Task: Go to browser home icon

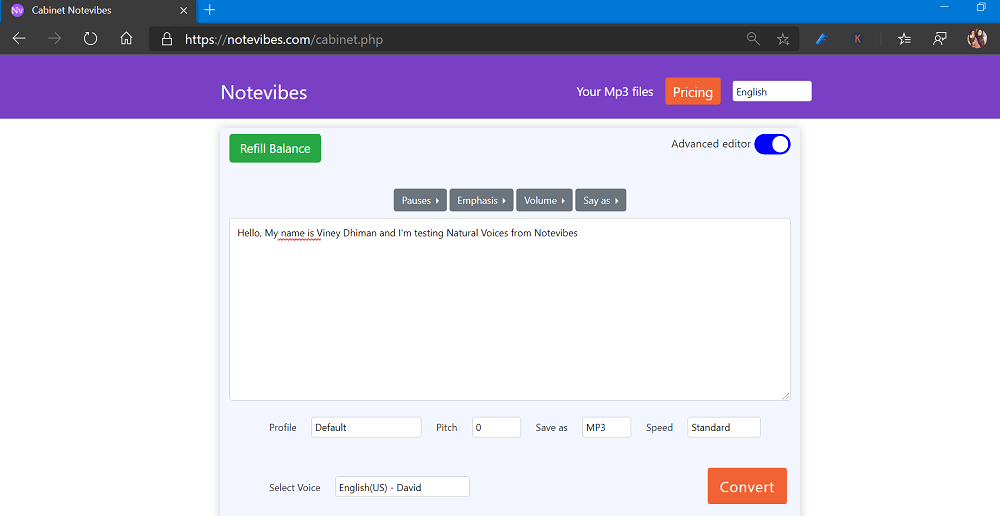Action: [126, 39]
